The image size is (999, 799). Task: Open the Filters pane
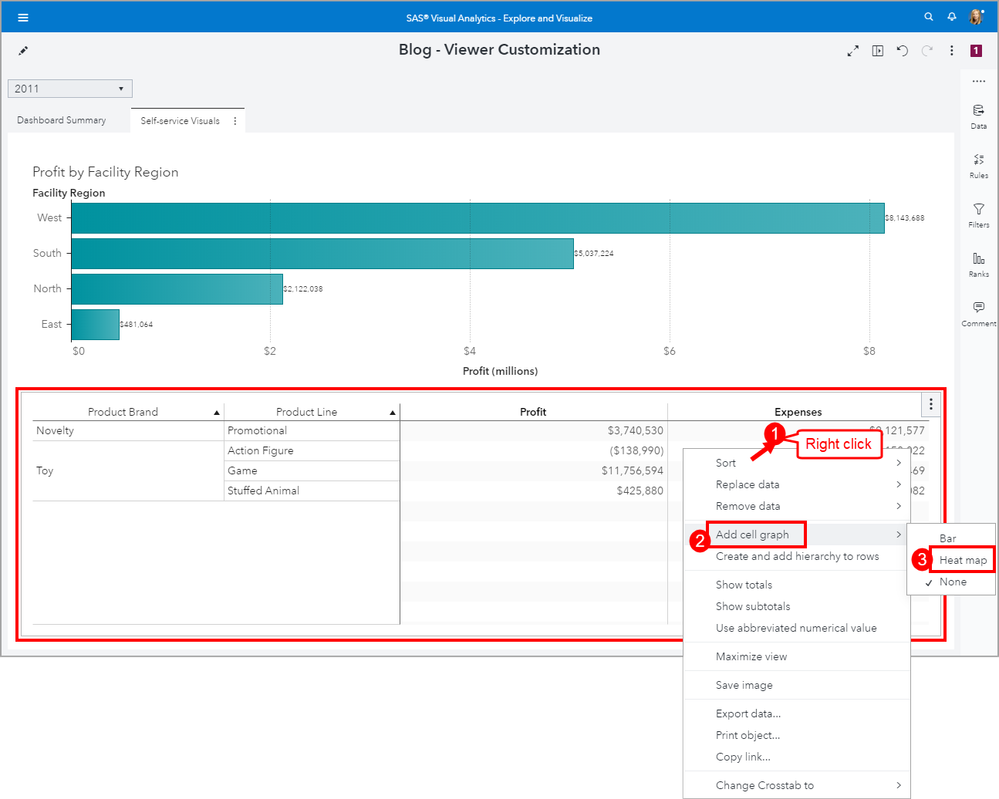(x=978, y=214)
